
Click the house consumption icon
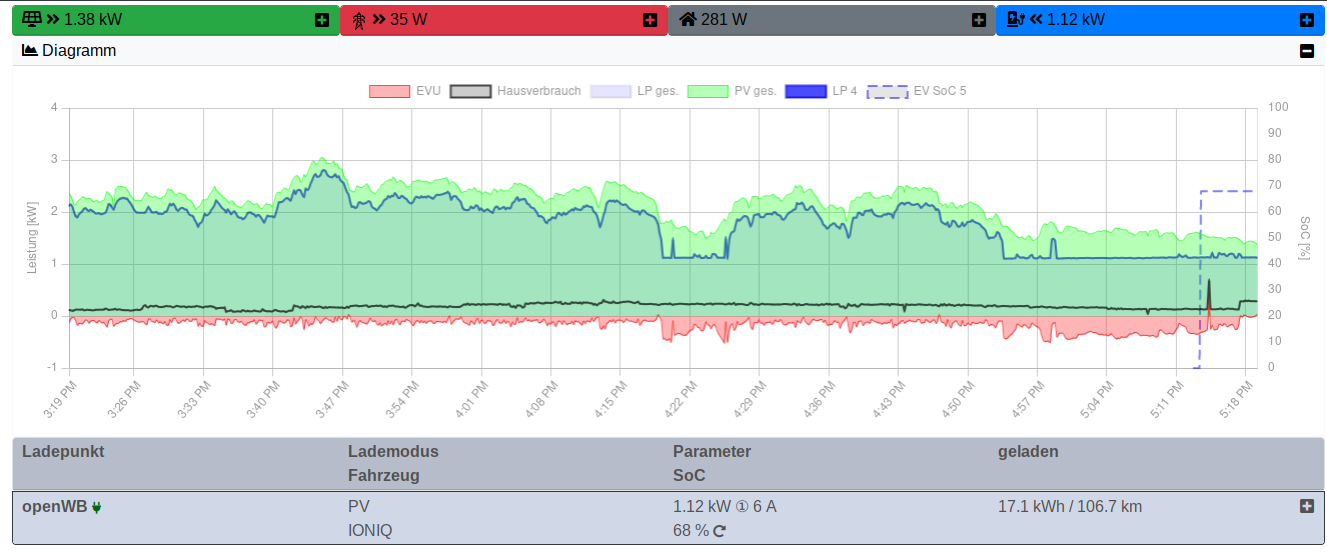click(687, 19)
